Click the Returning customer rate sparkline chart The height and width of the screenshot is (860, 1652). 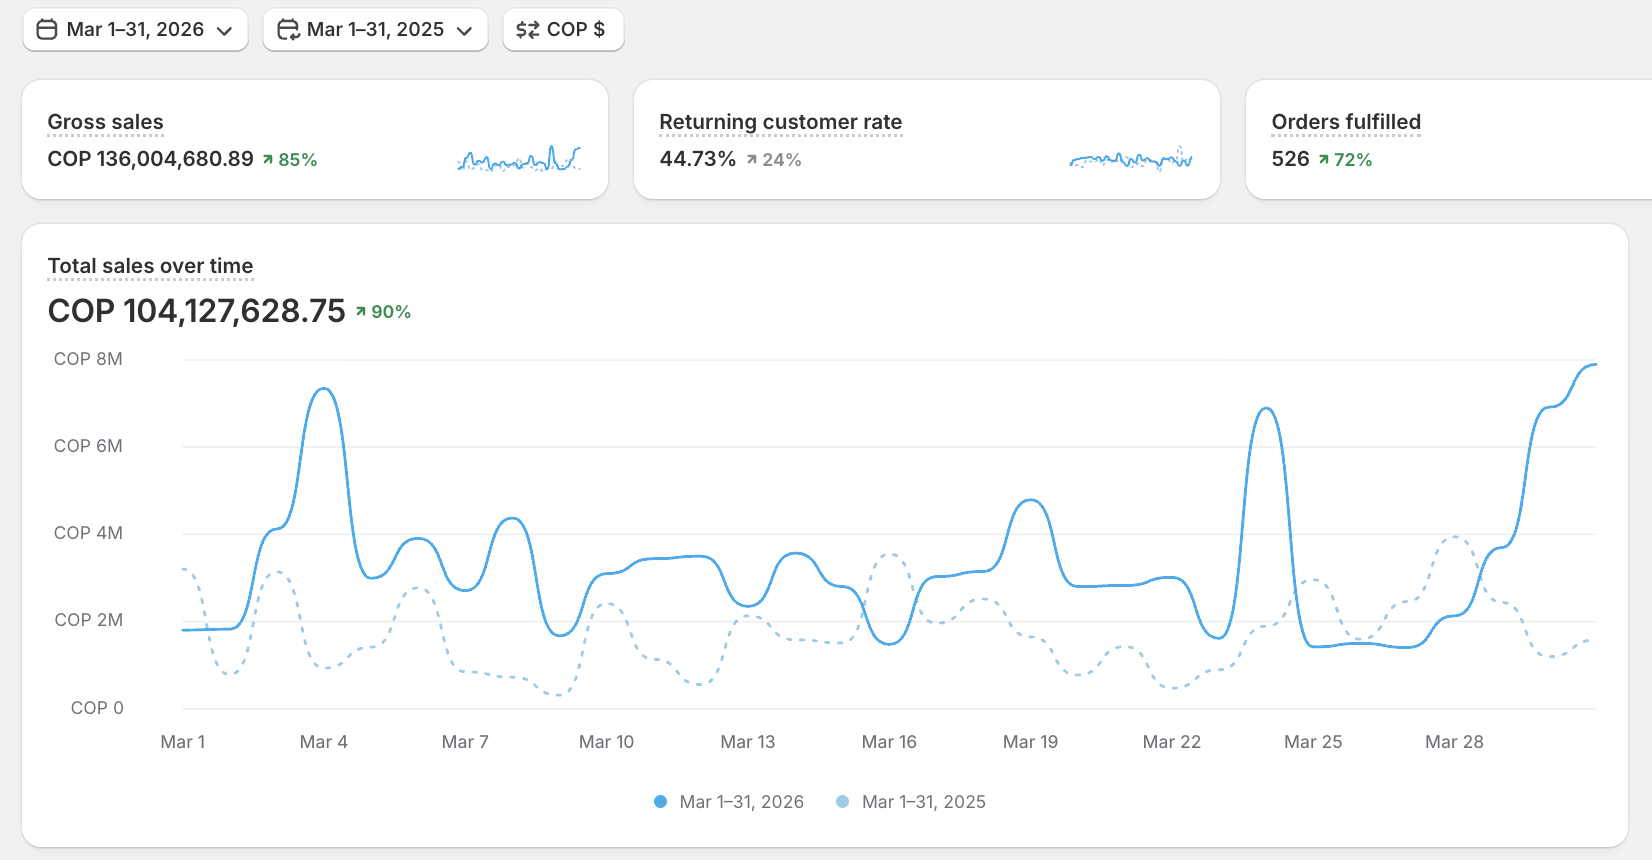1131,159
